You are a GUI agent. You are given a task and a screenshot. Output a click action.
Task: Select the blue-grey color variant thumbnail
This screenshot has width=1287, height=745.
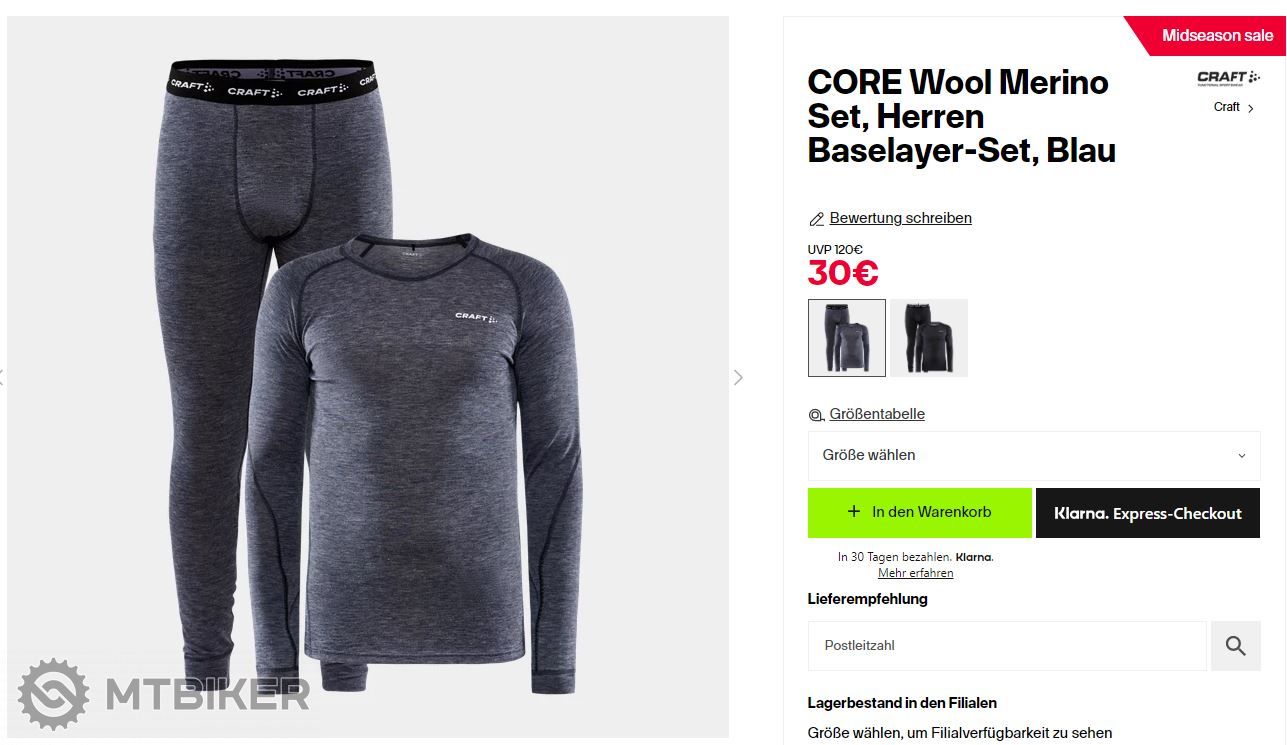click(x=846, y=338)
